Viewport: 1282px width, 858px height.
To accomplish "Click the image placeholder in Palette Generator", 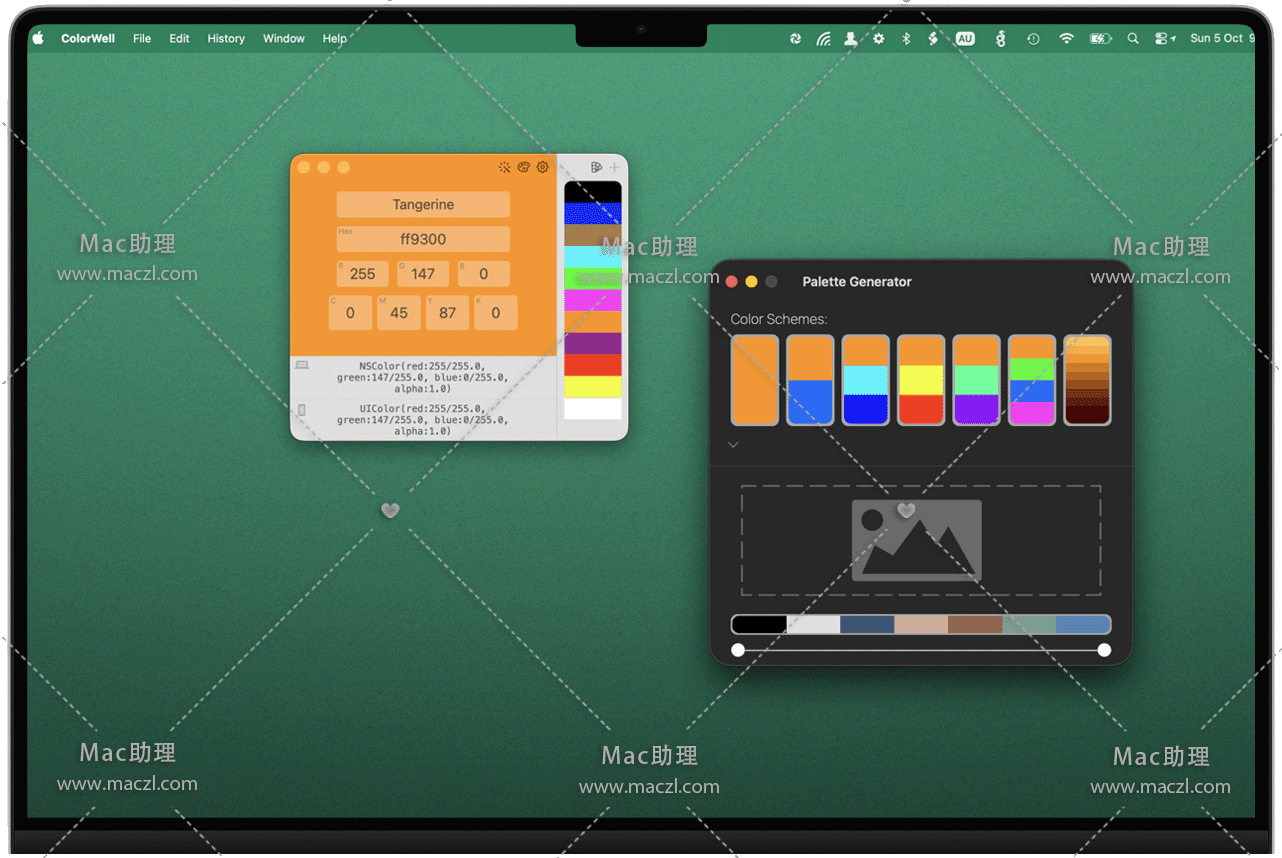I will 916,540.
